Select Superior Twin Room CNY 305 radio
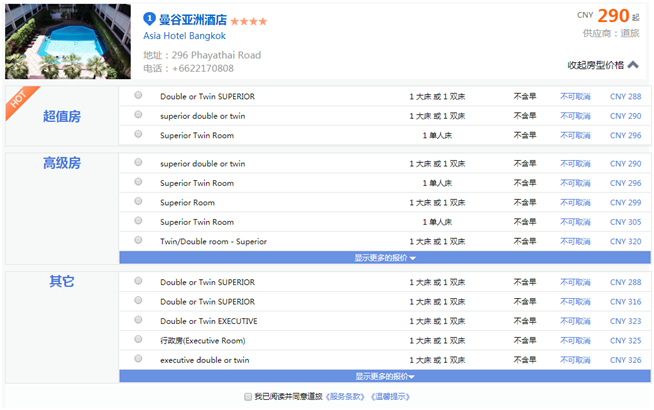The height and width of the screenshot is (410, 654). 138,221
